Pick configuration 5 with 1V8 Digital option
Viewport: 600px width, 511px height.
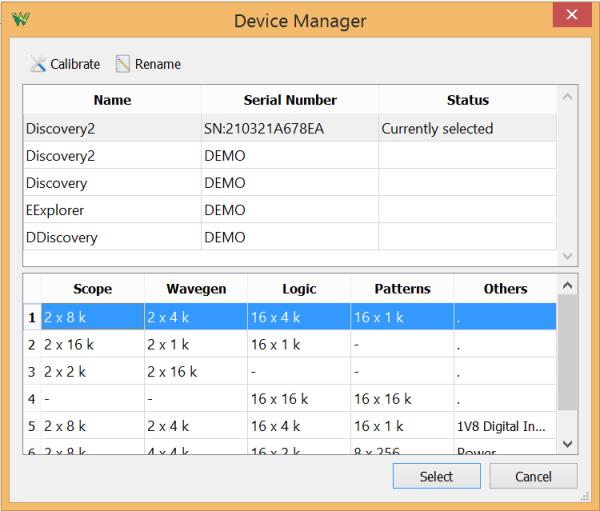pos(504,426)
